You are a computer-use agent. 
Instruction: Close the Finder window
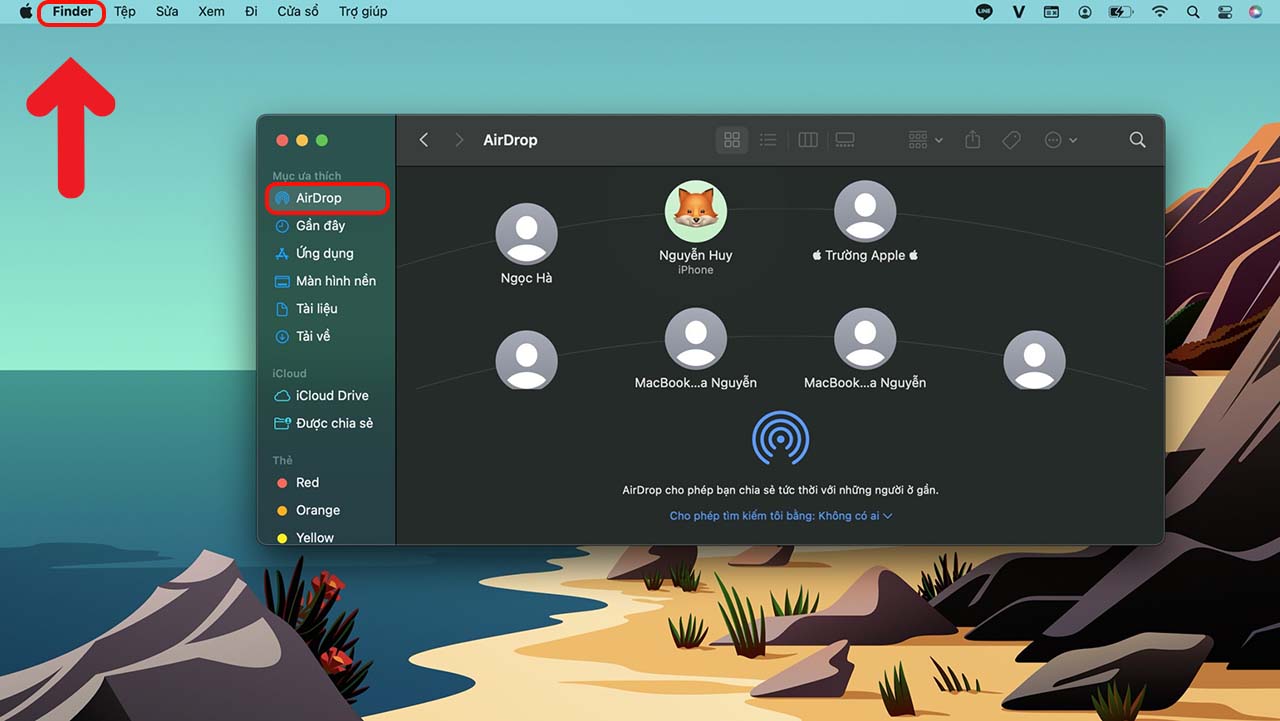tap(282, 140)
